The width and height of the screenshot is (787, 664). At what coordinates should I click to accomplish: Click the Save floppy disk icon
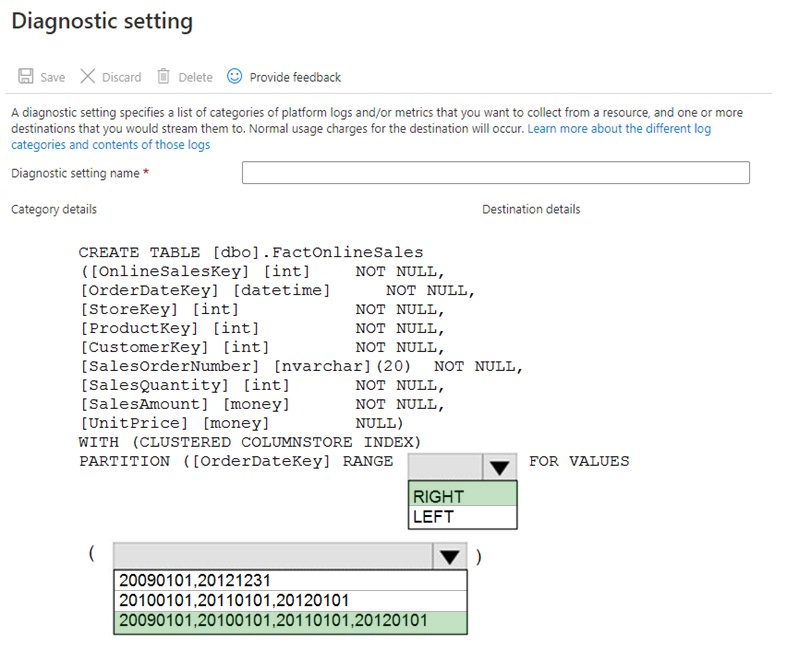[26, 76]
